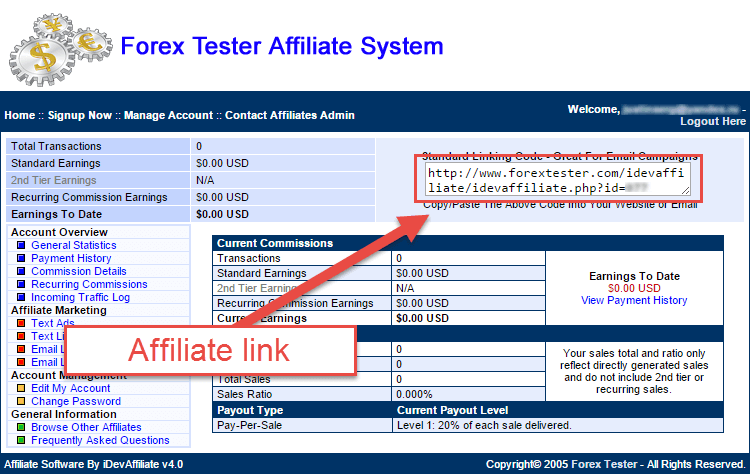The width and height of the screenshot is (750, 475).
Task: Click the blue bullet beside General Statistics
Action: tap(21, 245)
